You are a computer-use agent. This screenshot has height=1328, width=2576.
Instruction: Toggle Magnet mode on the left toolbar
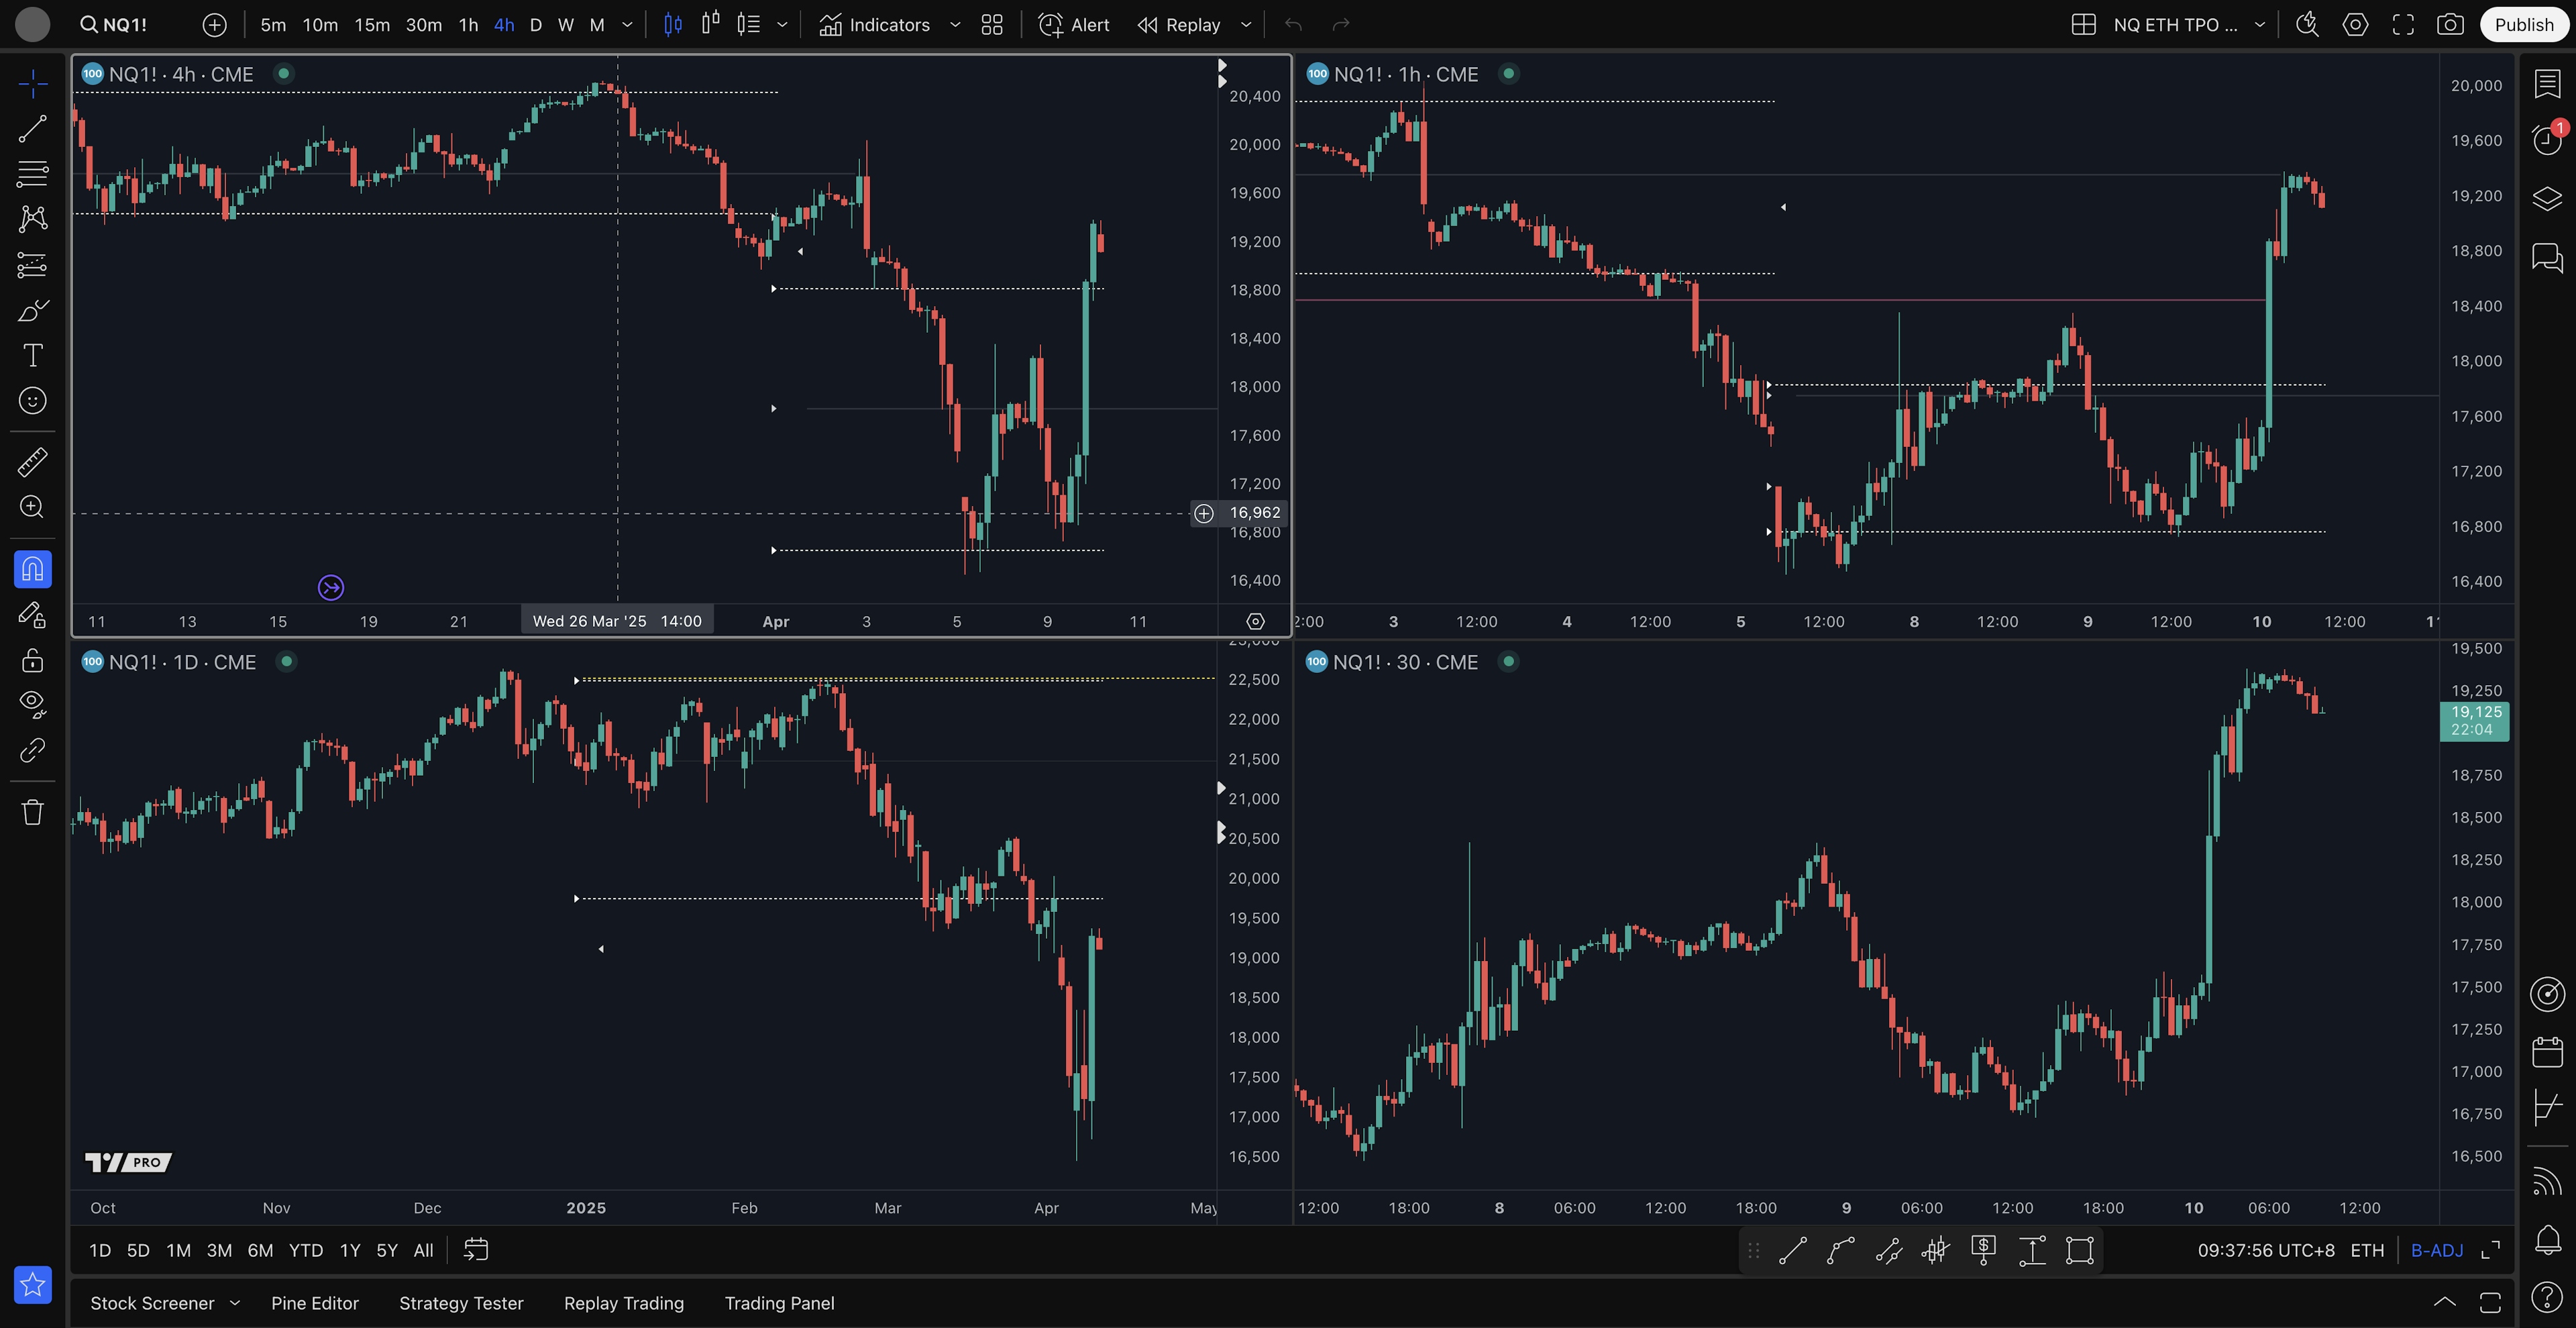[32, 569]
